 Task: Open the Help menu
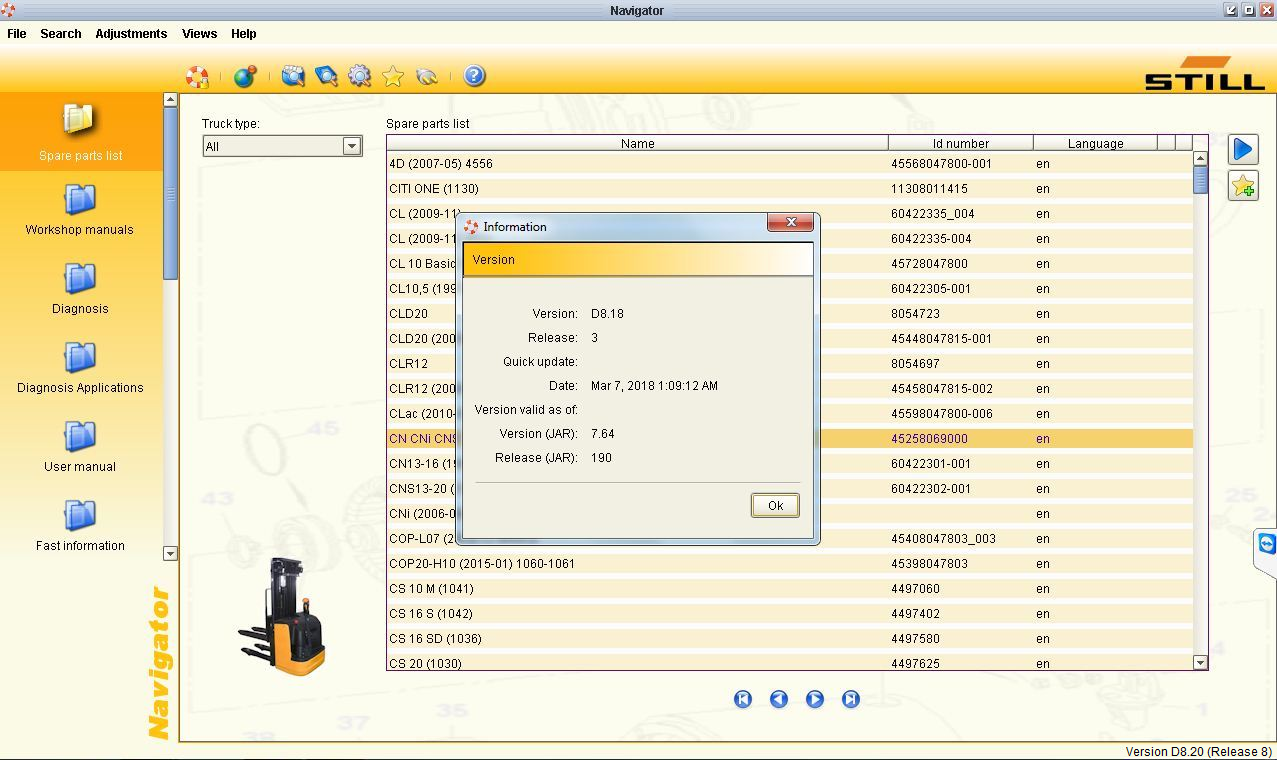(244, 33)
